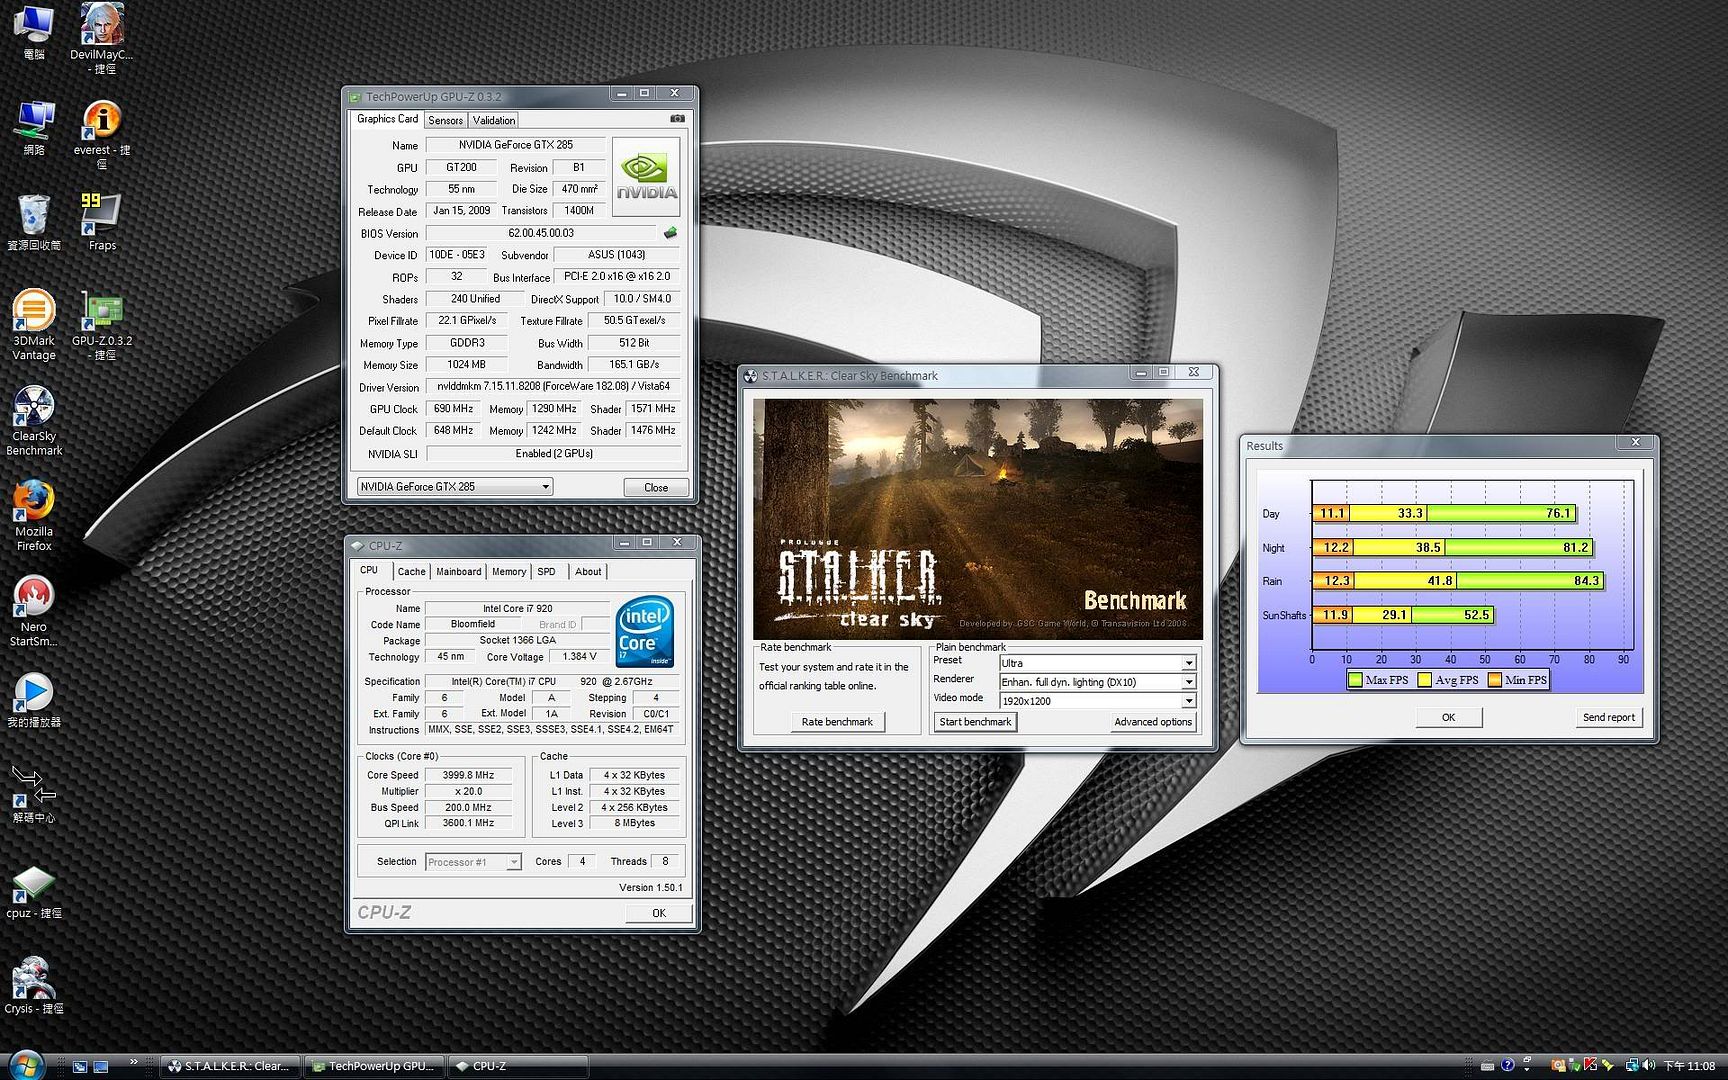
Task: Expand the GPU selection dropdown in GPU-Z
Action: 545,487
